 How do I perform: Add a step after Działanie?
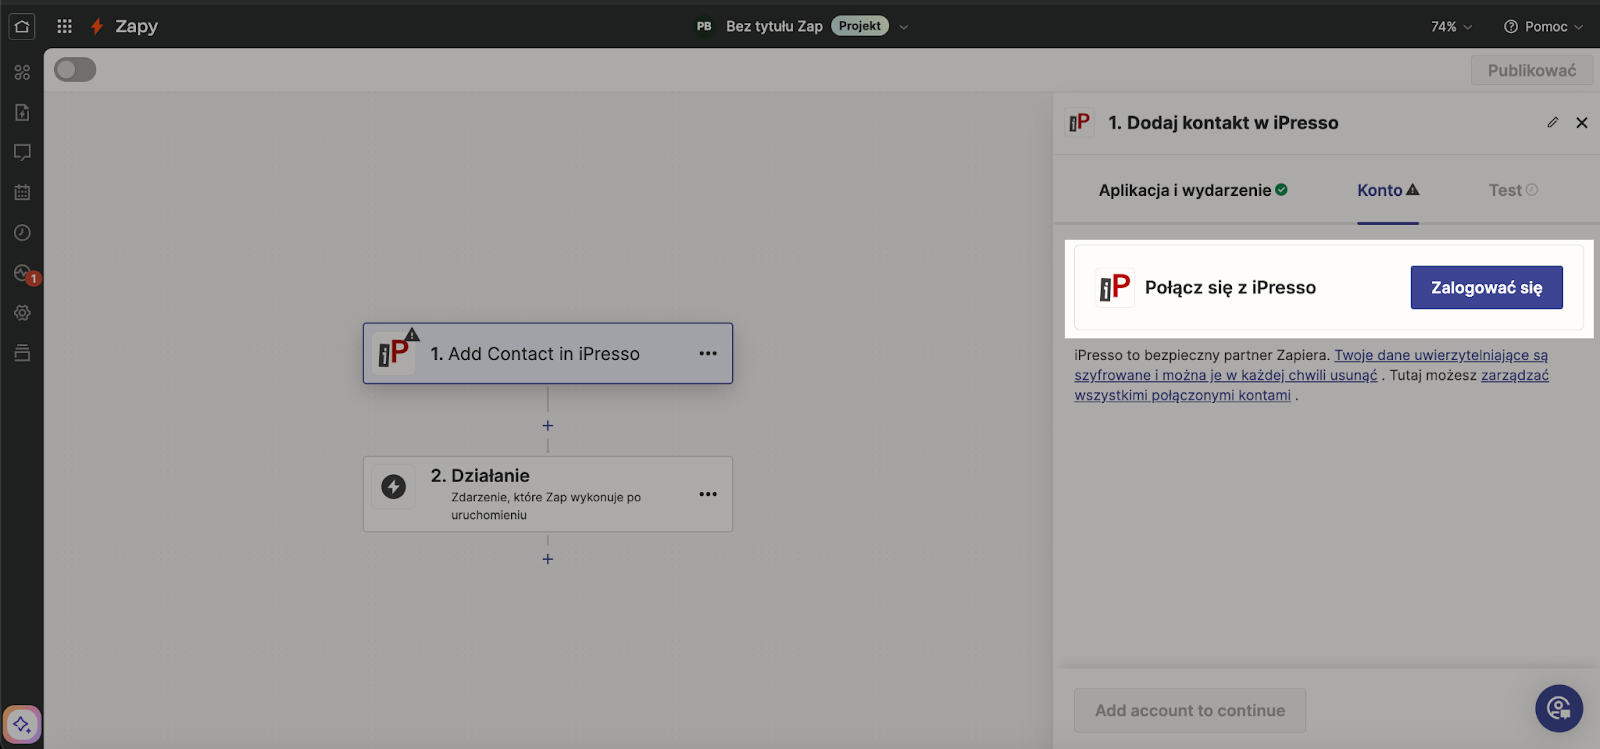coord(548,559)
